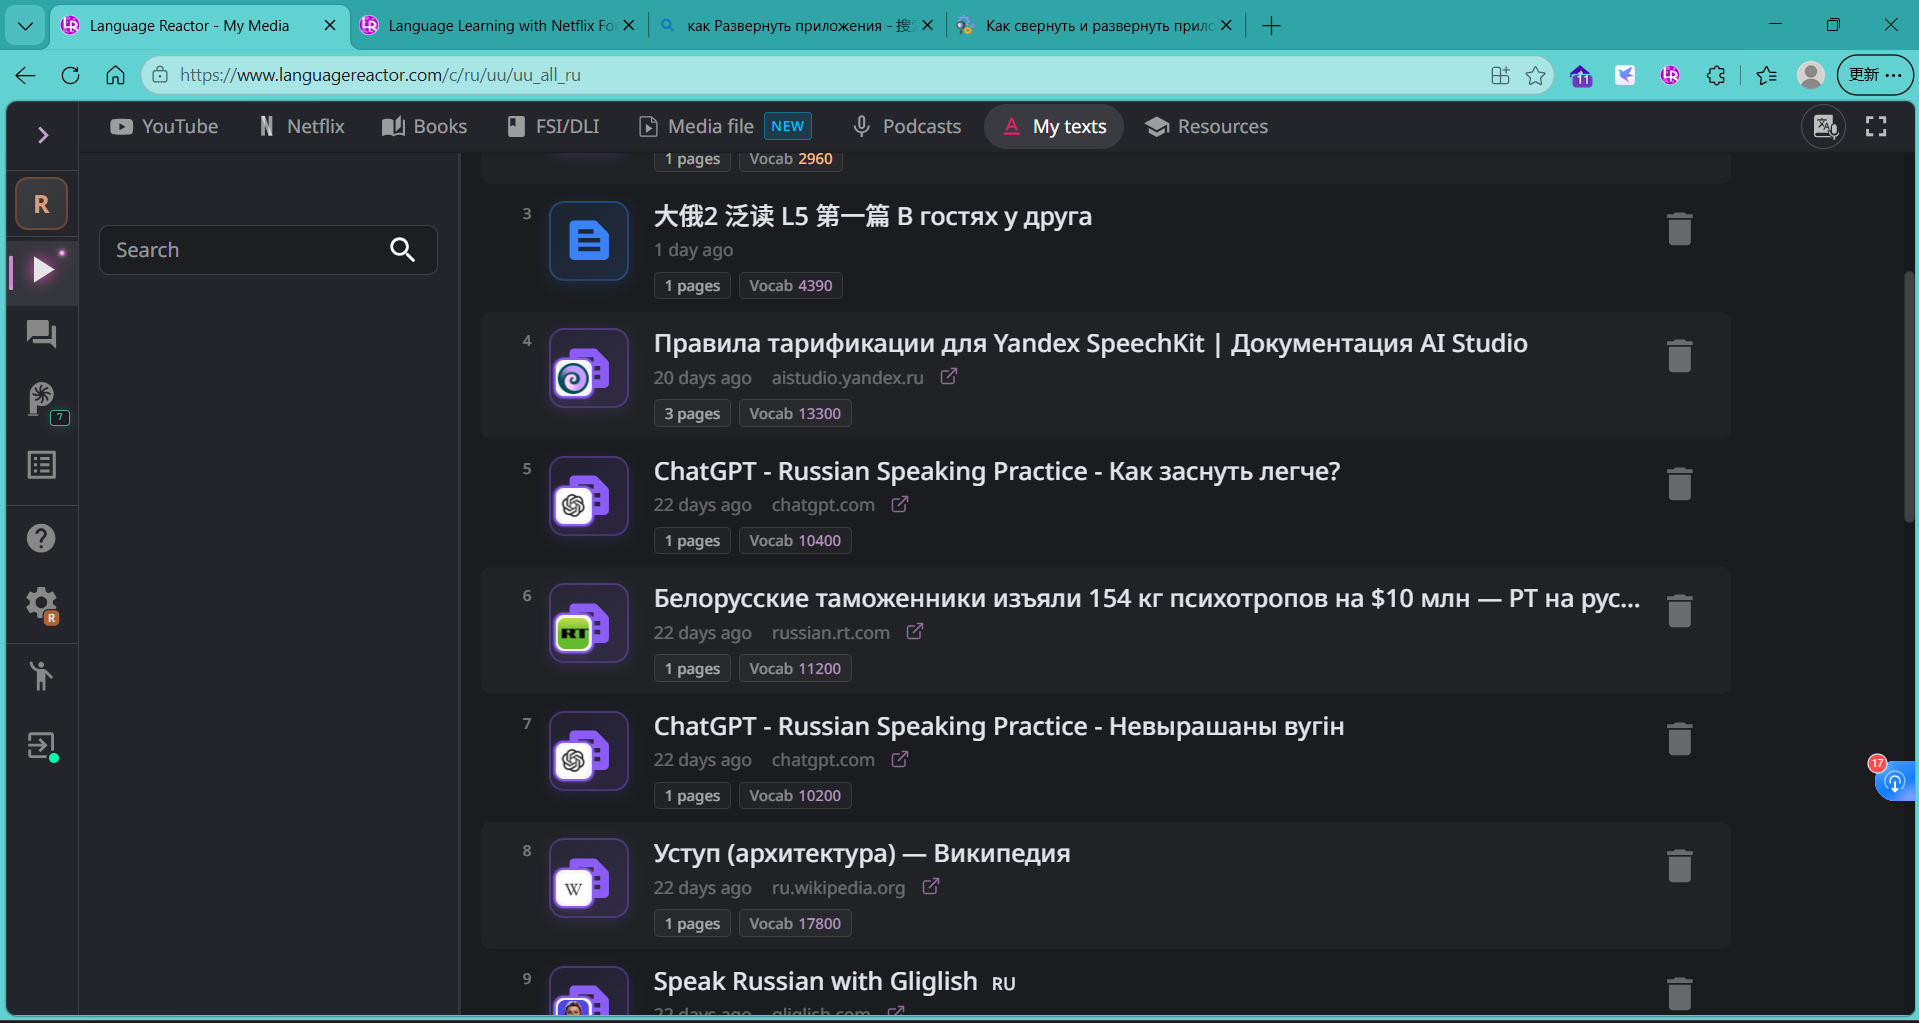Click the translation language icon button

coord(1824,127)
